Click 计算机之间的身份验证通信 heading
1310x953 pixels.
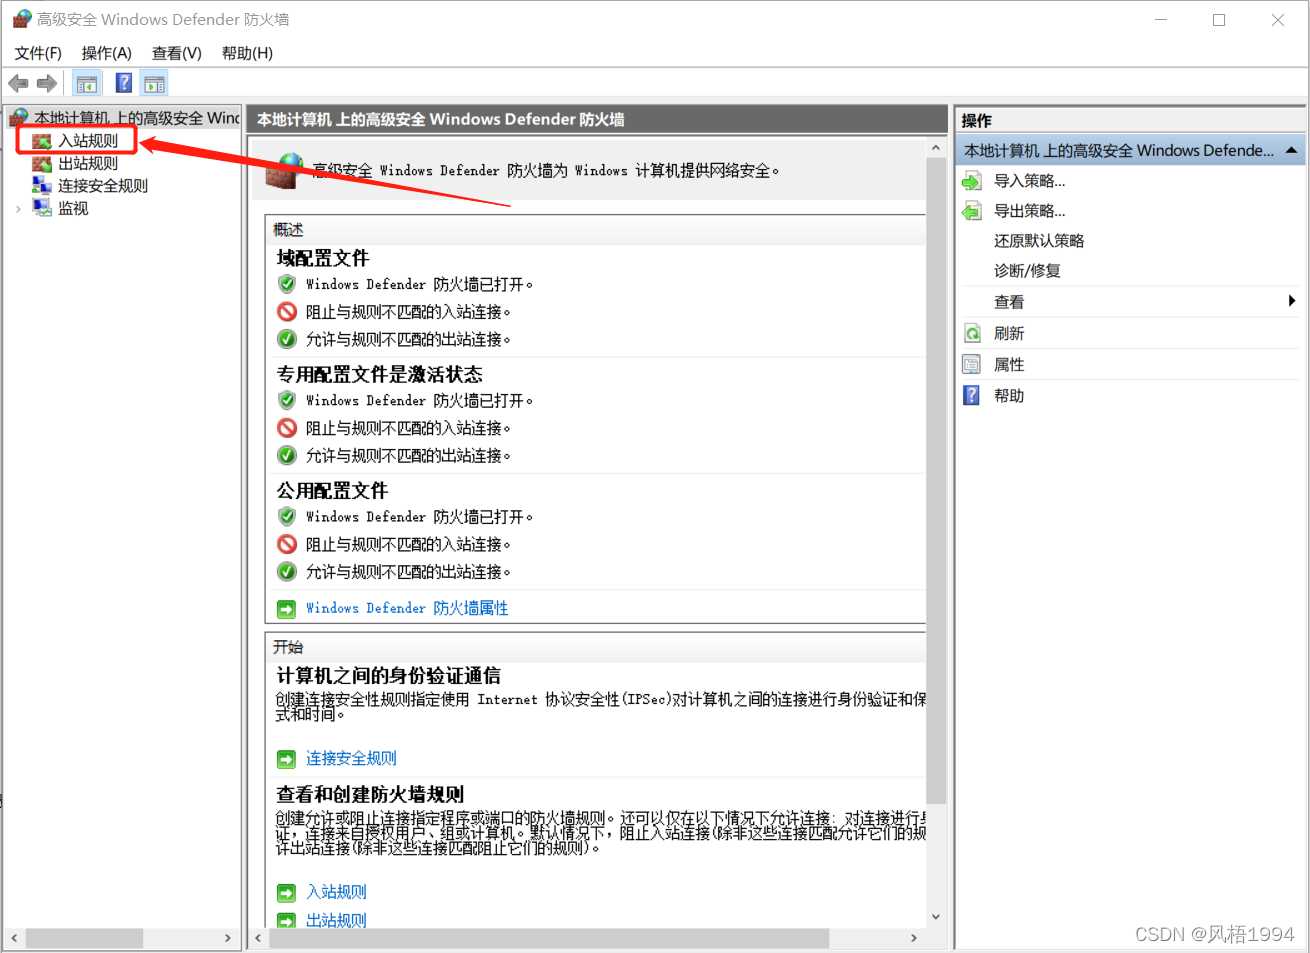[388, 676]
